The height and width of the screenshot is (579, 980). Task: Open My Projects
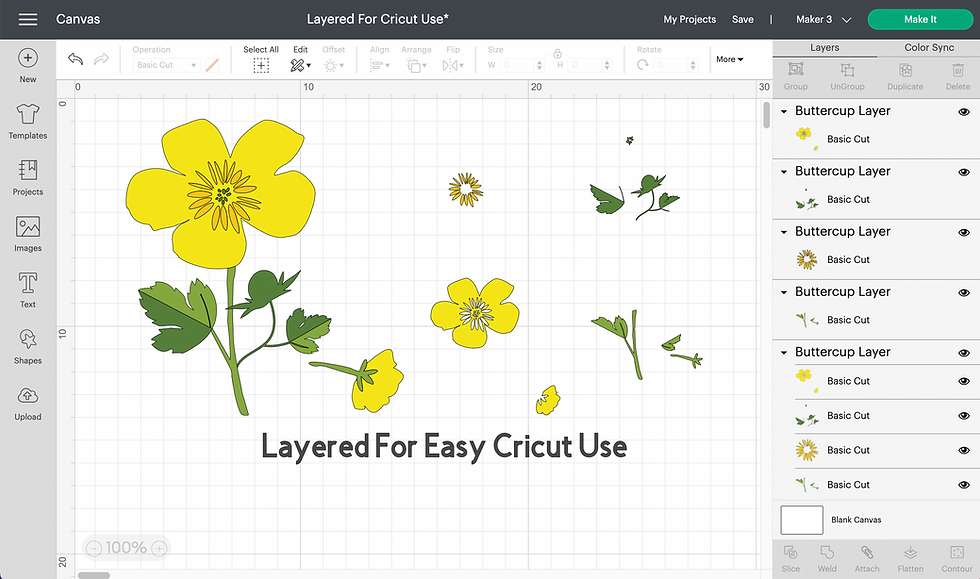(689, 19)
